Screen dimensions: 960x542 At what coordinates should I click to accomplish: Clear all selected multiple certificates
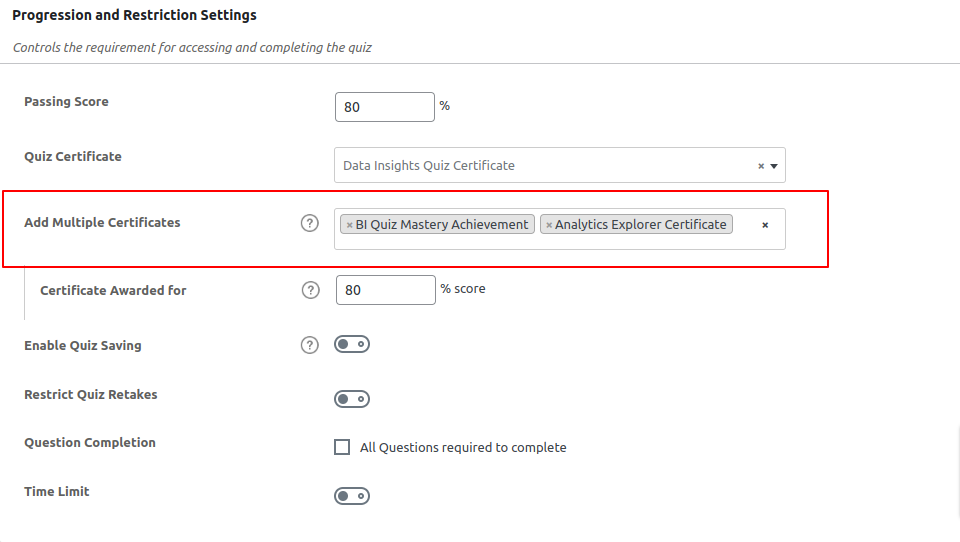(765, 225)
